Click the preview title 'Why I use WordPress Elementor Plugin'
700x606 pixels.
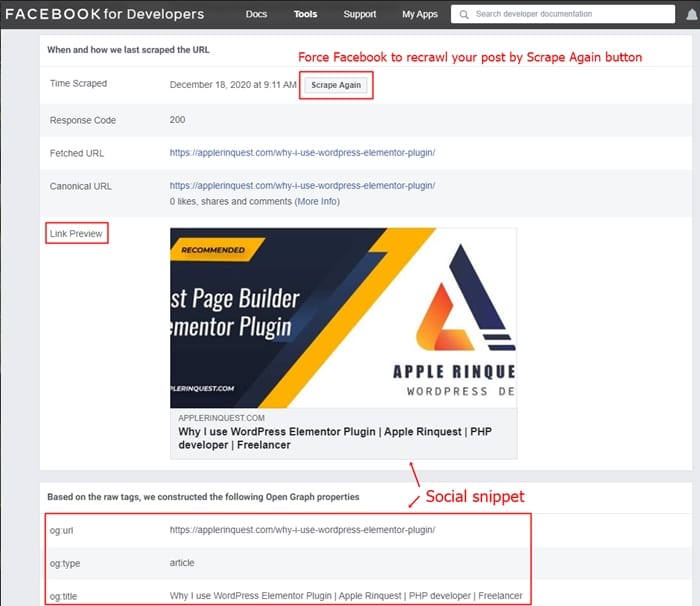coord(335,438)
